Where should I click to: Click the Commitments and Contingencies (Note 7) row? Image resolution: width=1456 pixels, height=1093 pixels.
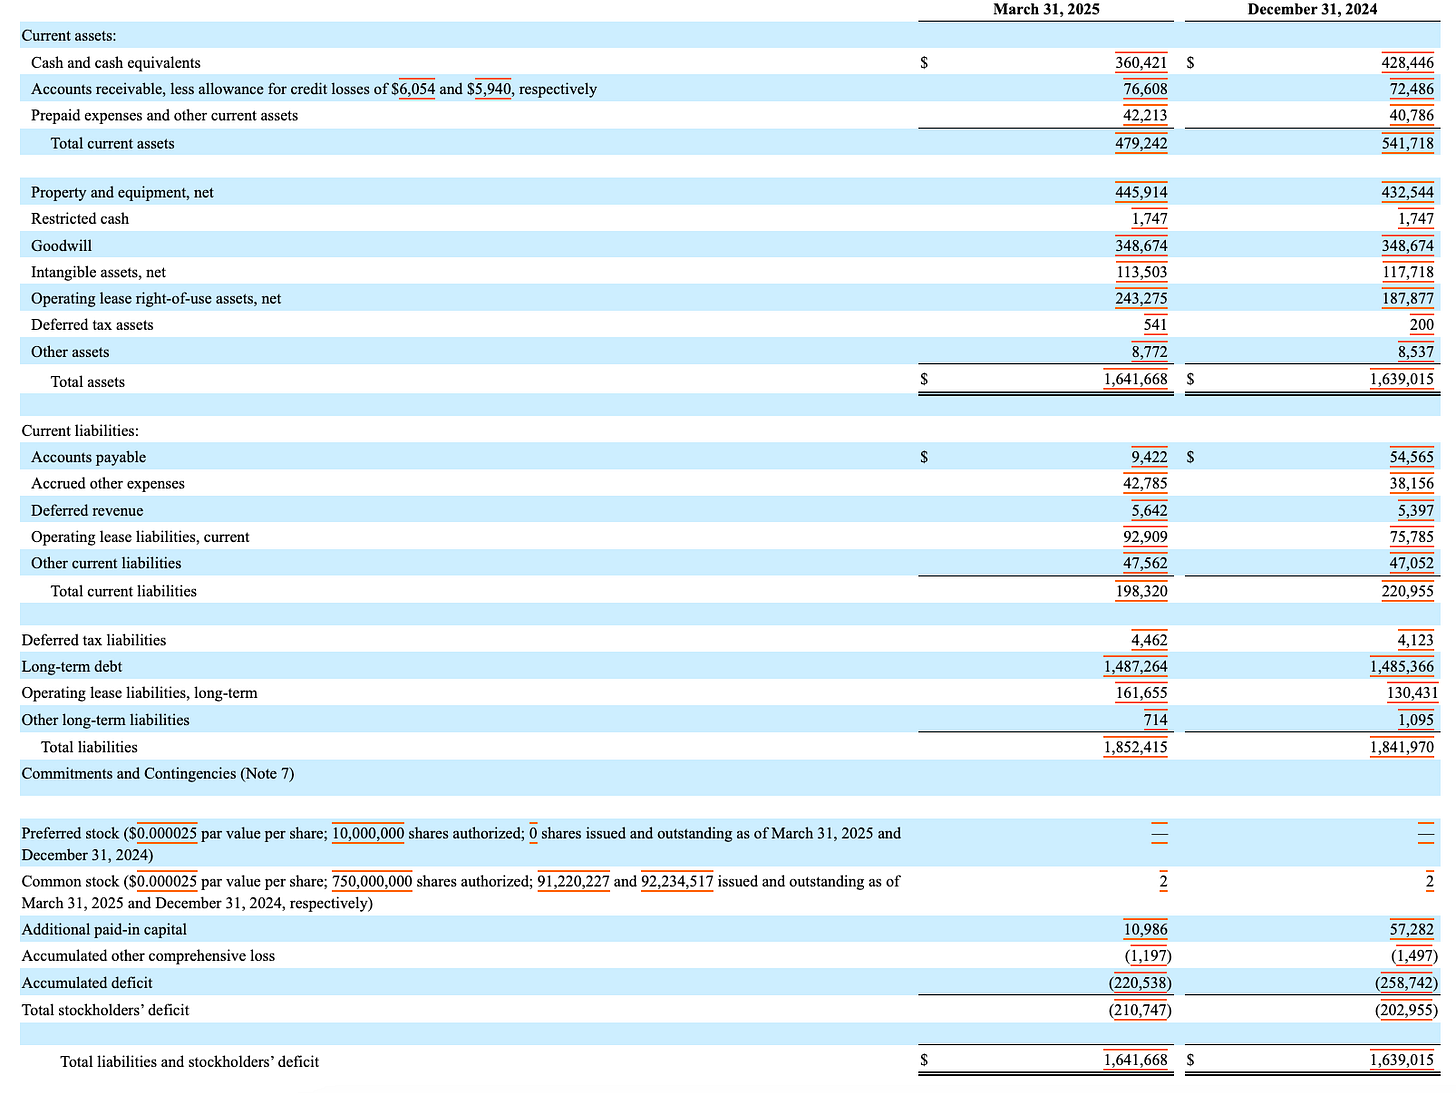pos(730,774)
